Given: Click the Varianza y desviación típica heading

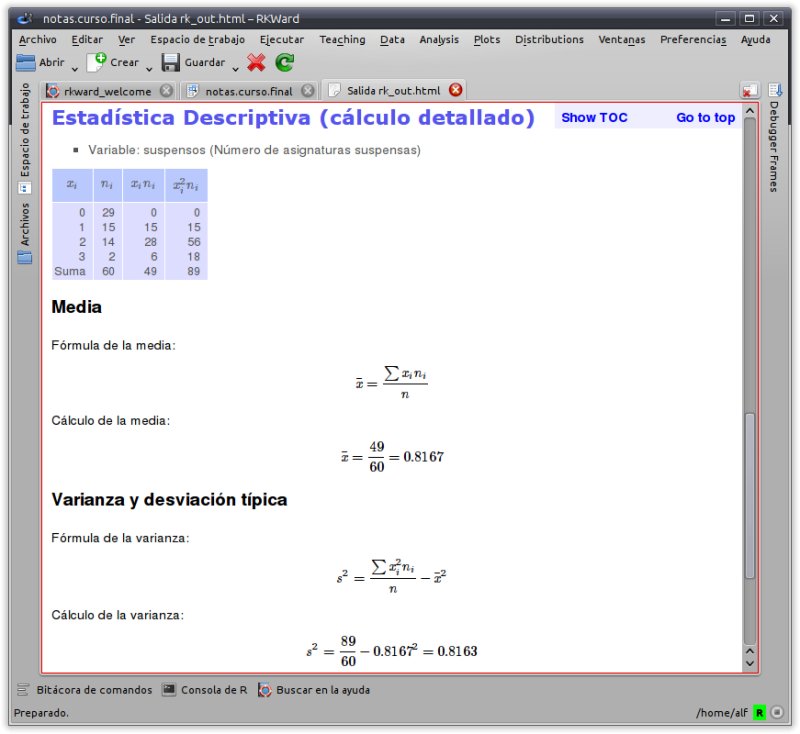Looking at the screenshot, I should 169,500.
